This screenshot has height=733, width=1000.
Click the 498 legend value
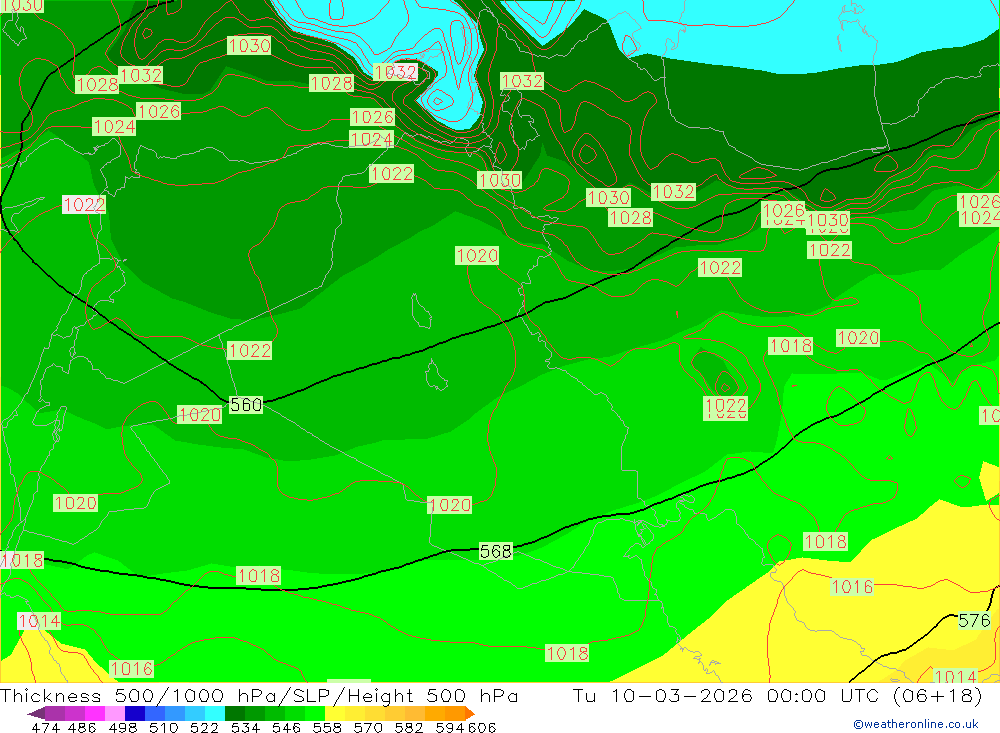point(122,727)
